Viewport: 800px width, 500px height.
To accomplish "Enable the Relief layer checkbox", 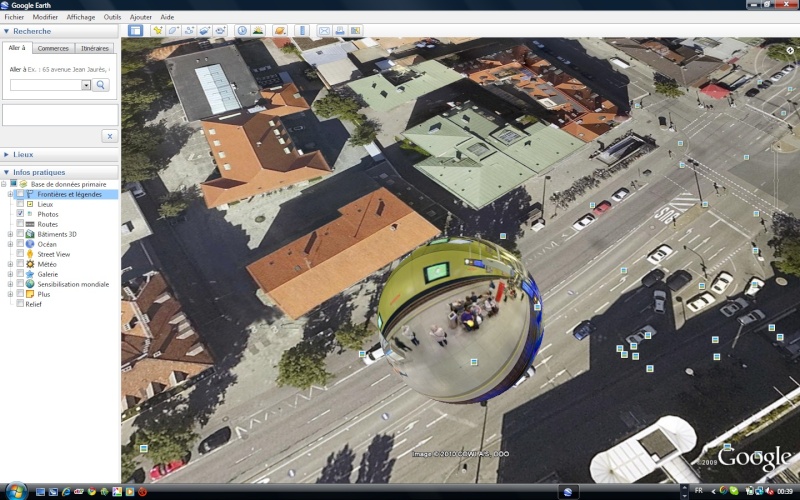I will tap(20, 304).
